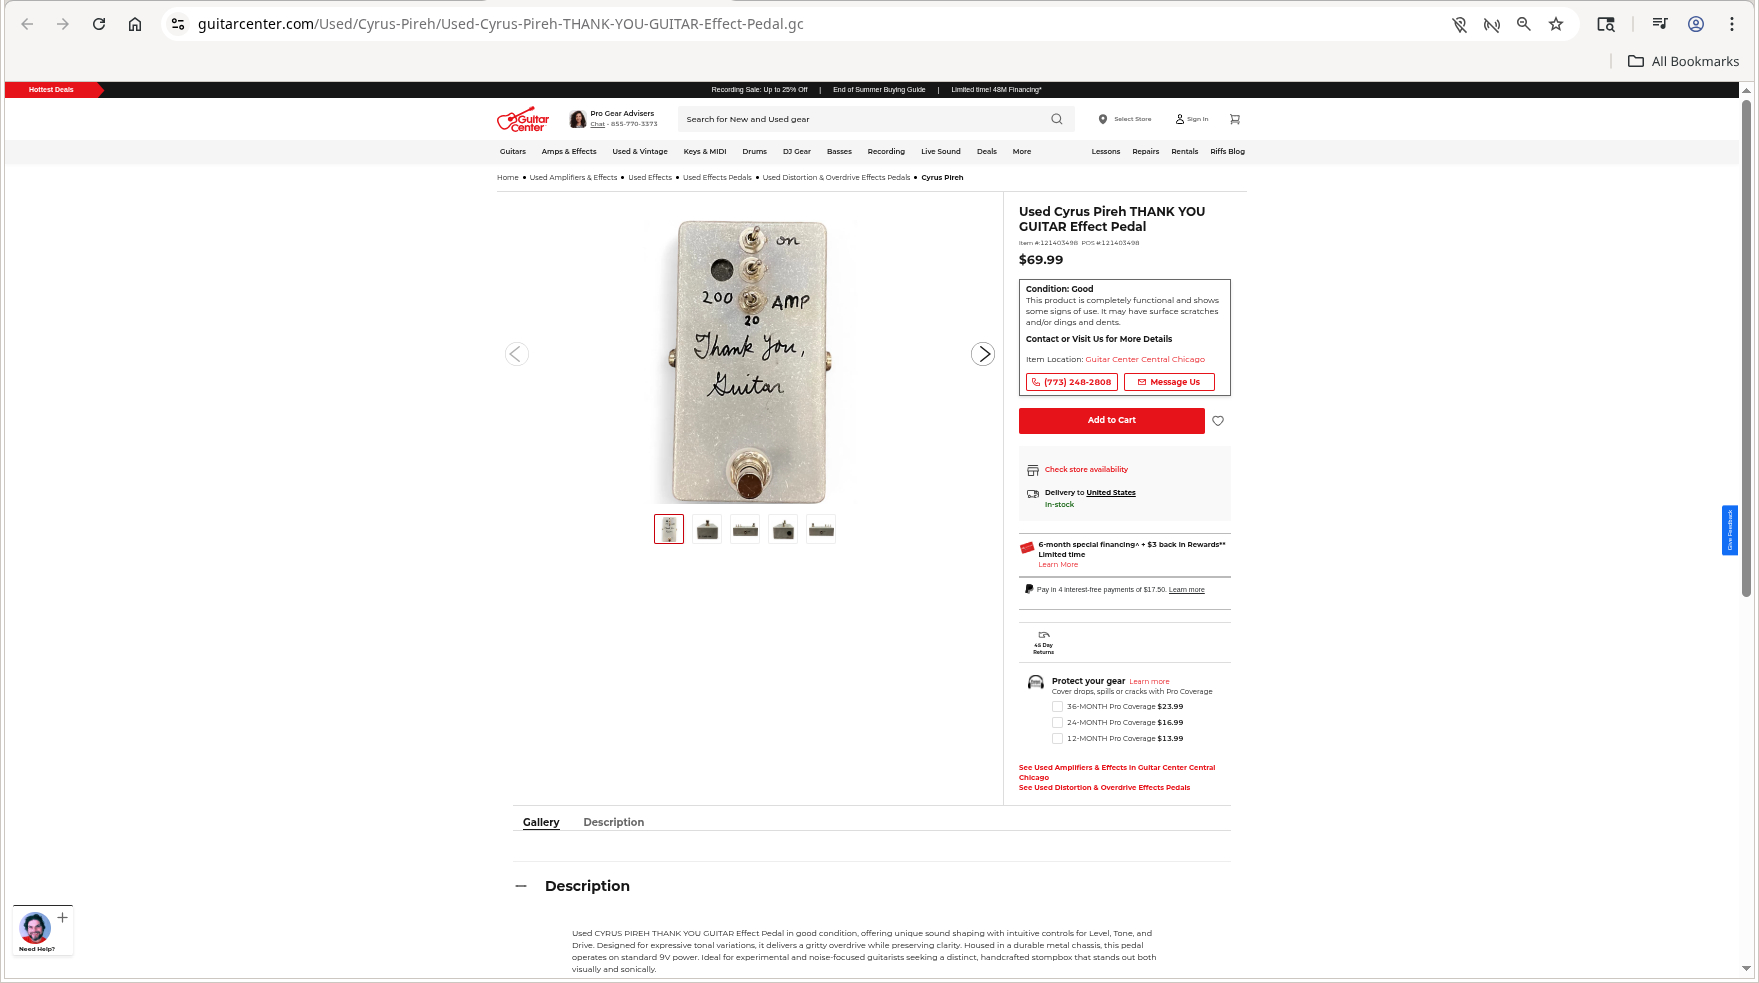Click the Guitar Center logo
The width and height of the screenshot is (1759, 983).
click(x=523, y=120)
